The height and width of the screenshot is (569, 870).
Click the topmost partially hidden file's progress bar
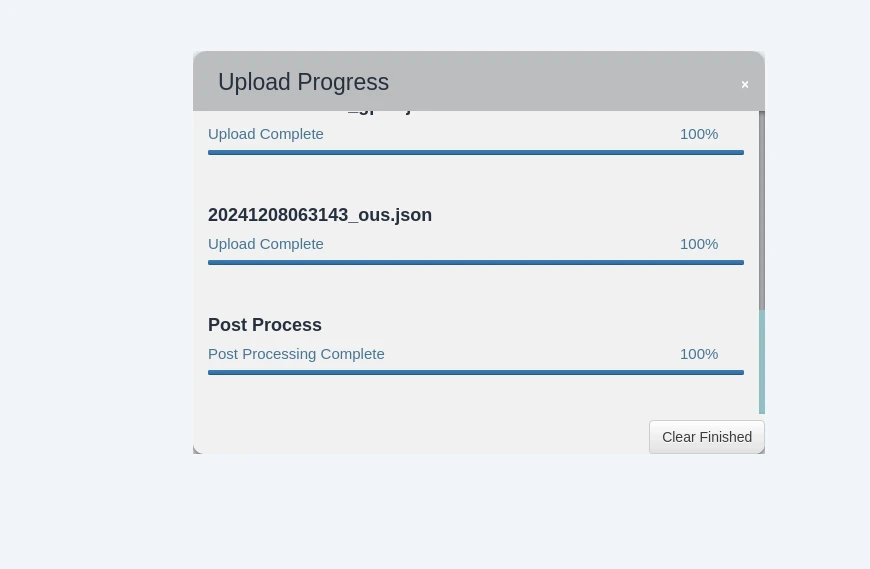click(x=476, y=153)
